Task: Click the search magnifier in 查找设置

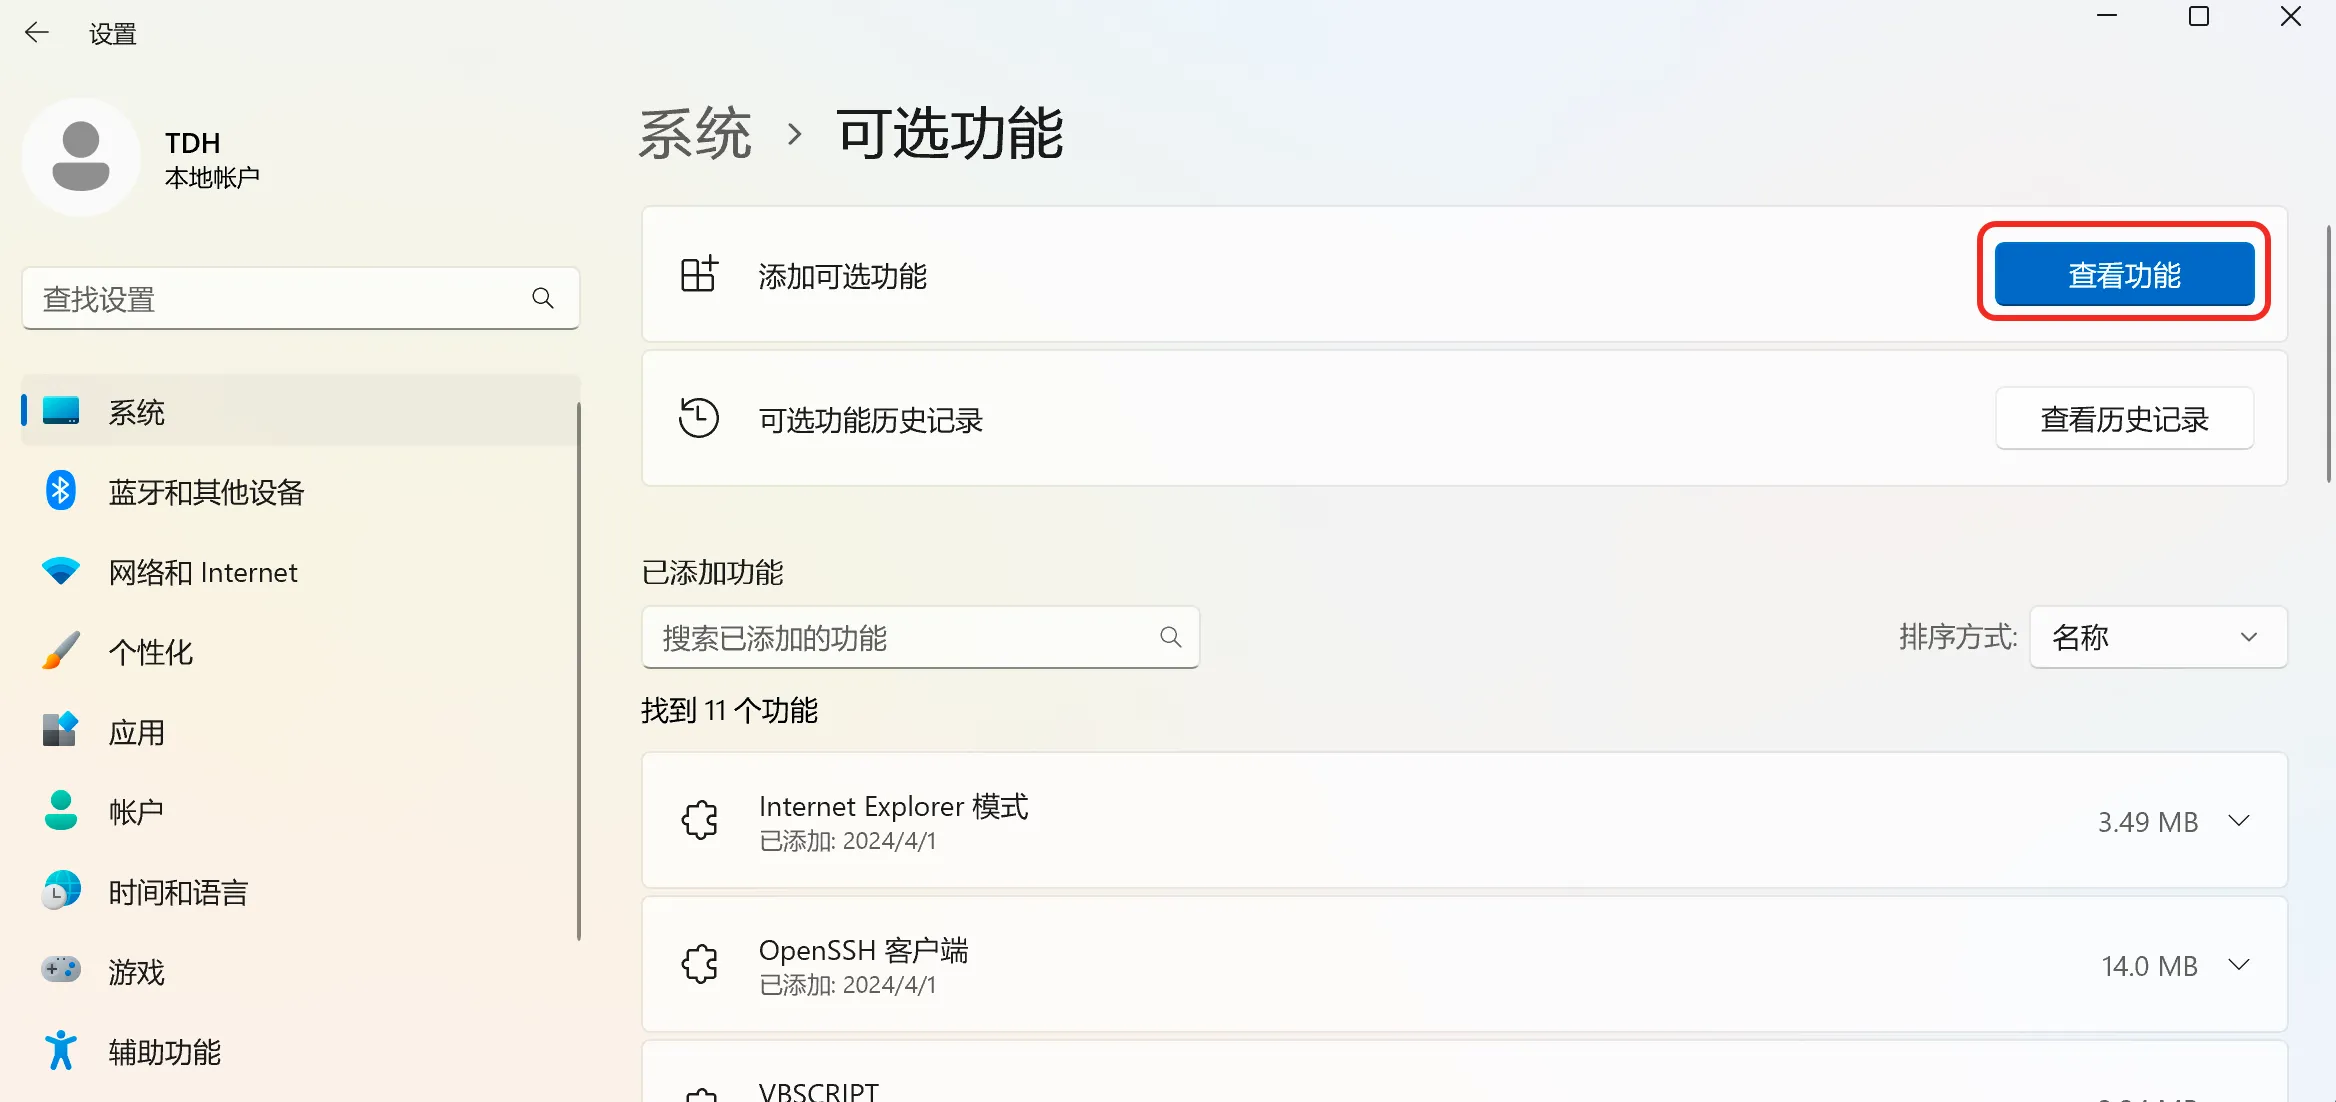Action: (x=543, y=298)
